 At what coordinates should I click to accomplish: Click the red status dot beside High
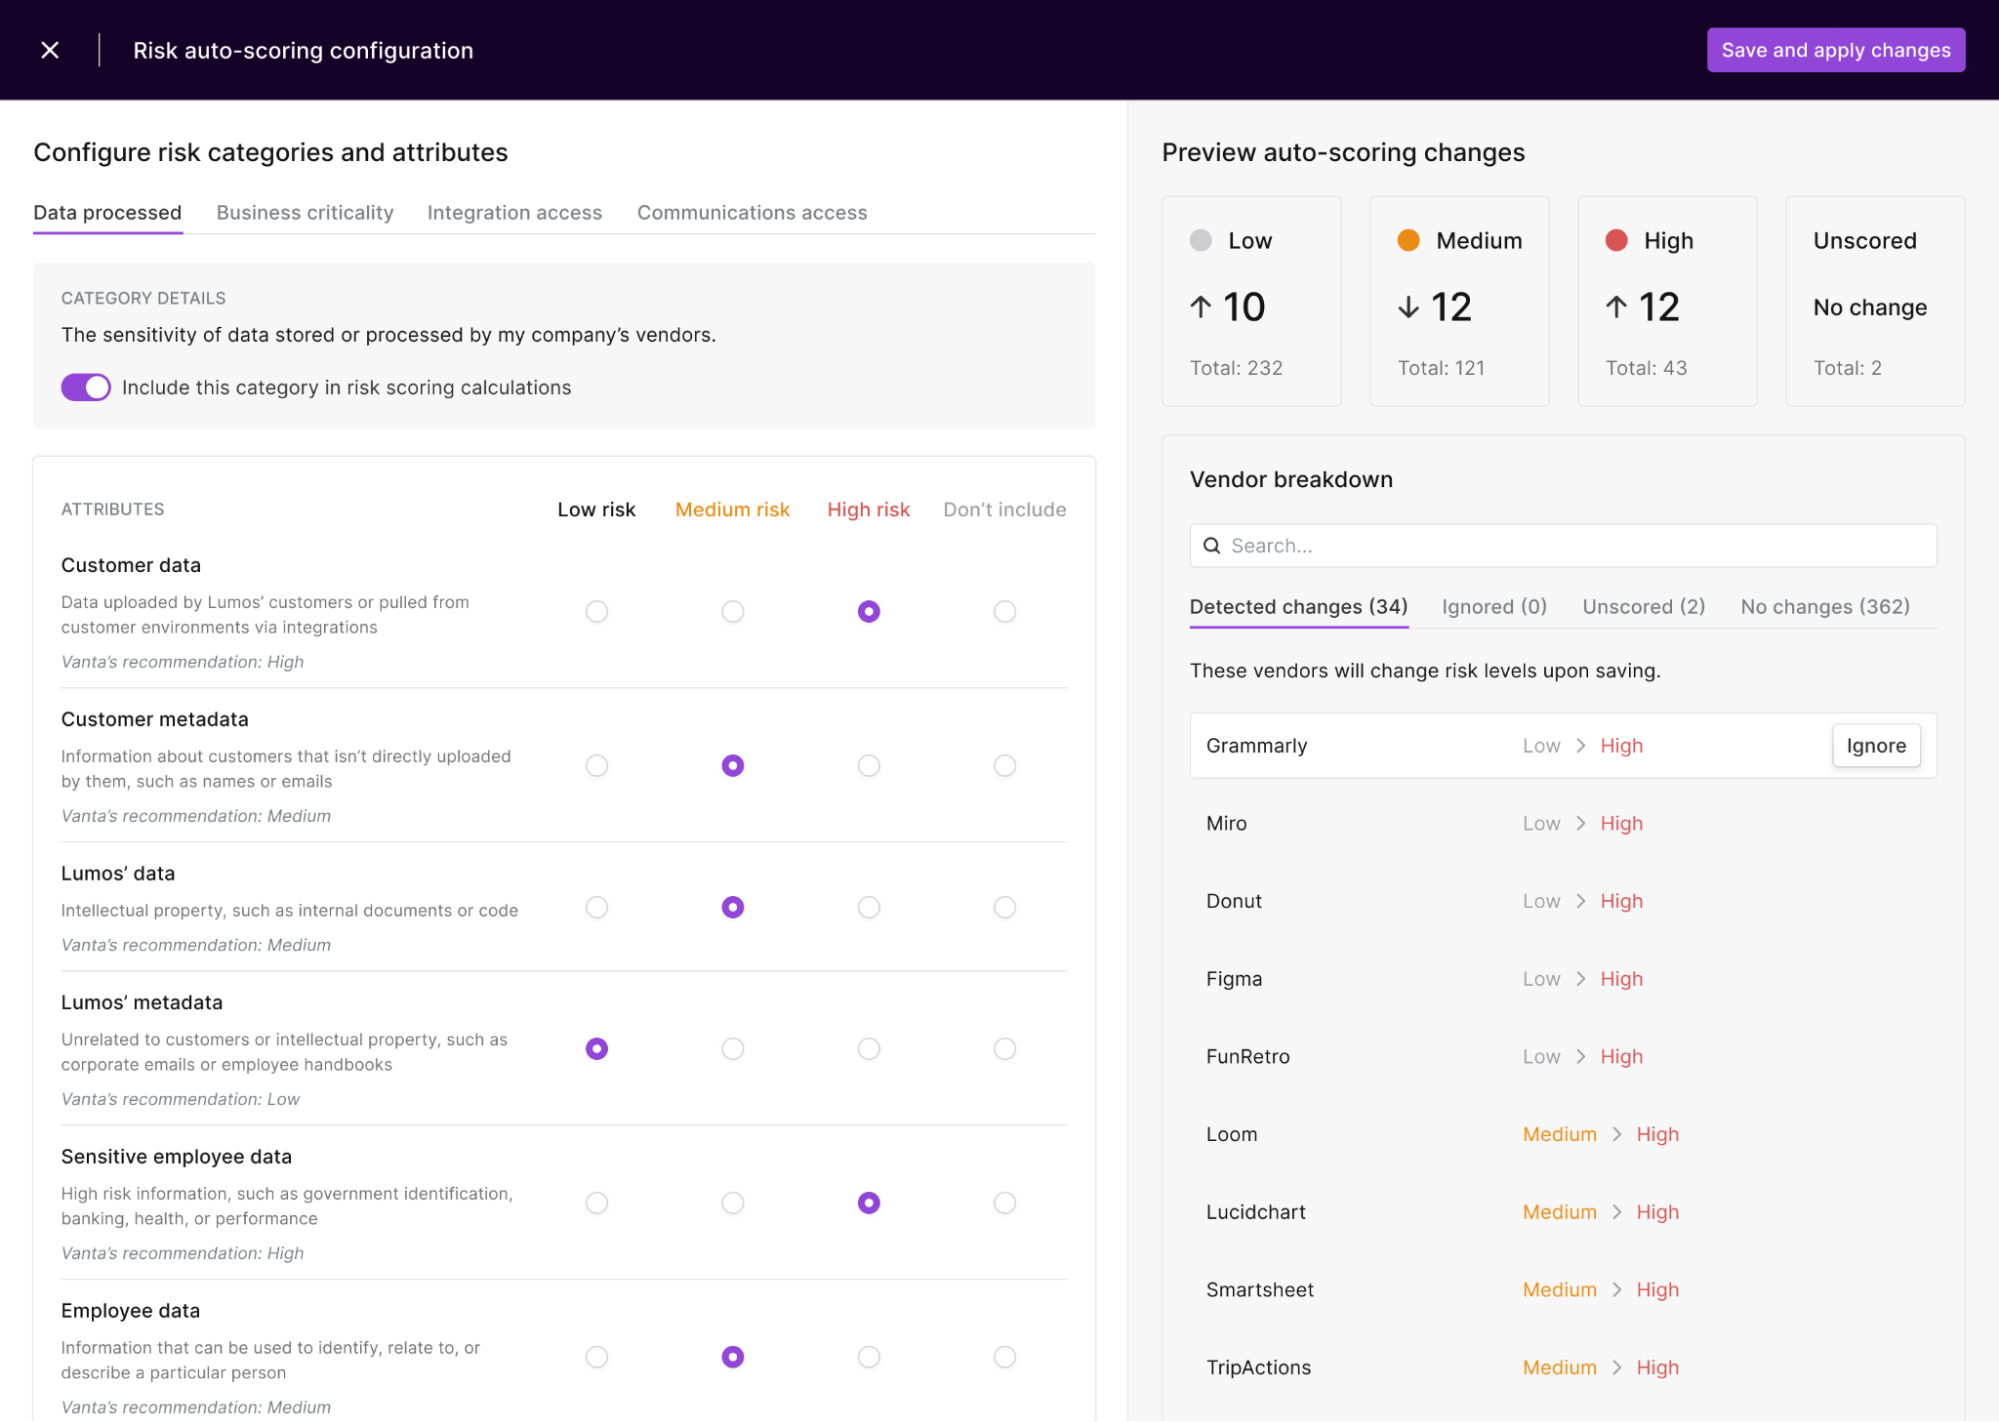pos(1616,239)
